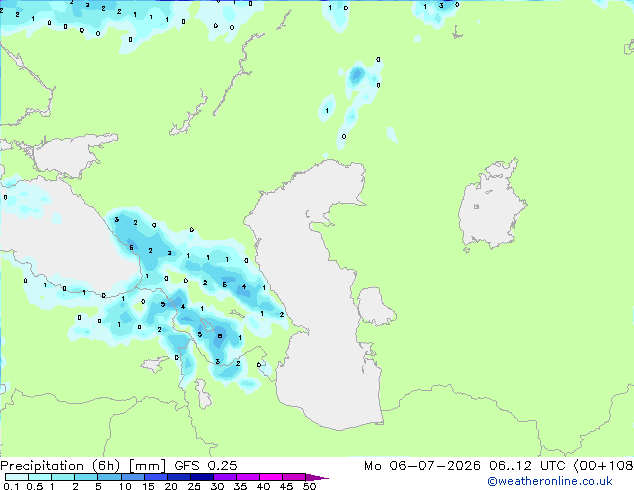Click the "45" legend scale label
This screenshot has width=634, height=490.
click(x=286, y=486)
